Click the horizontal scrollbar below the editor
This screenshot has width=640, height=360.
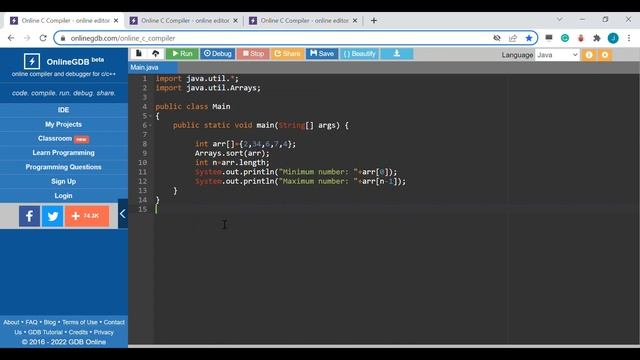click(x=384, y=346)
